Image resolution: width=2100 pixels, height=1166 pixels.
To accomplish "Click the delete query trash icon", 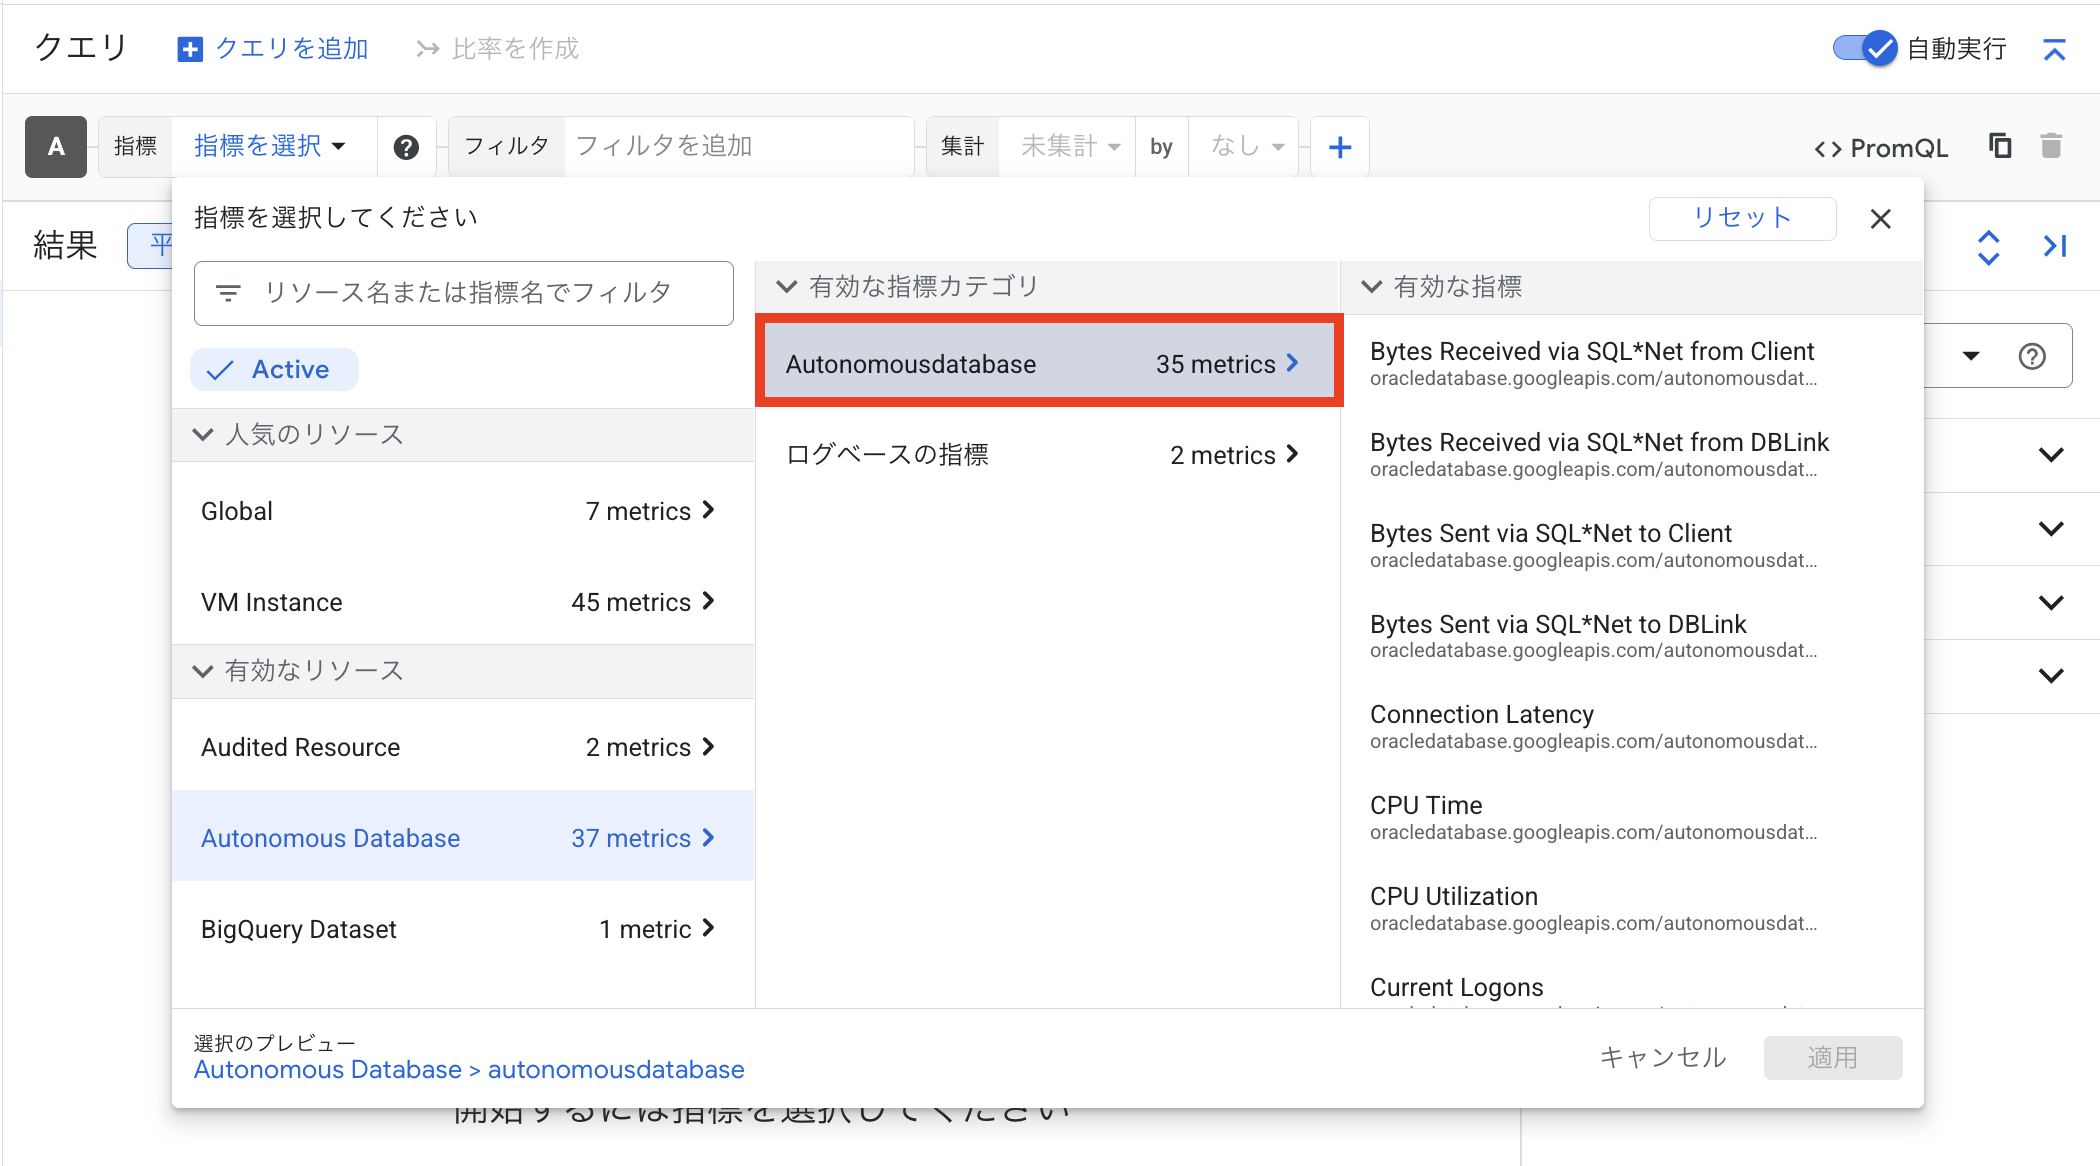I will 2051,146.
